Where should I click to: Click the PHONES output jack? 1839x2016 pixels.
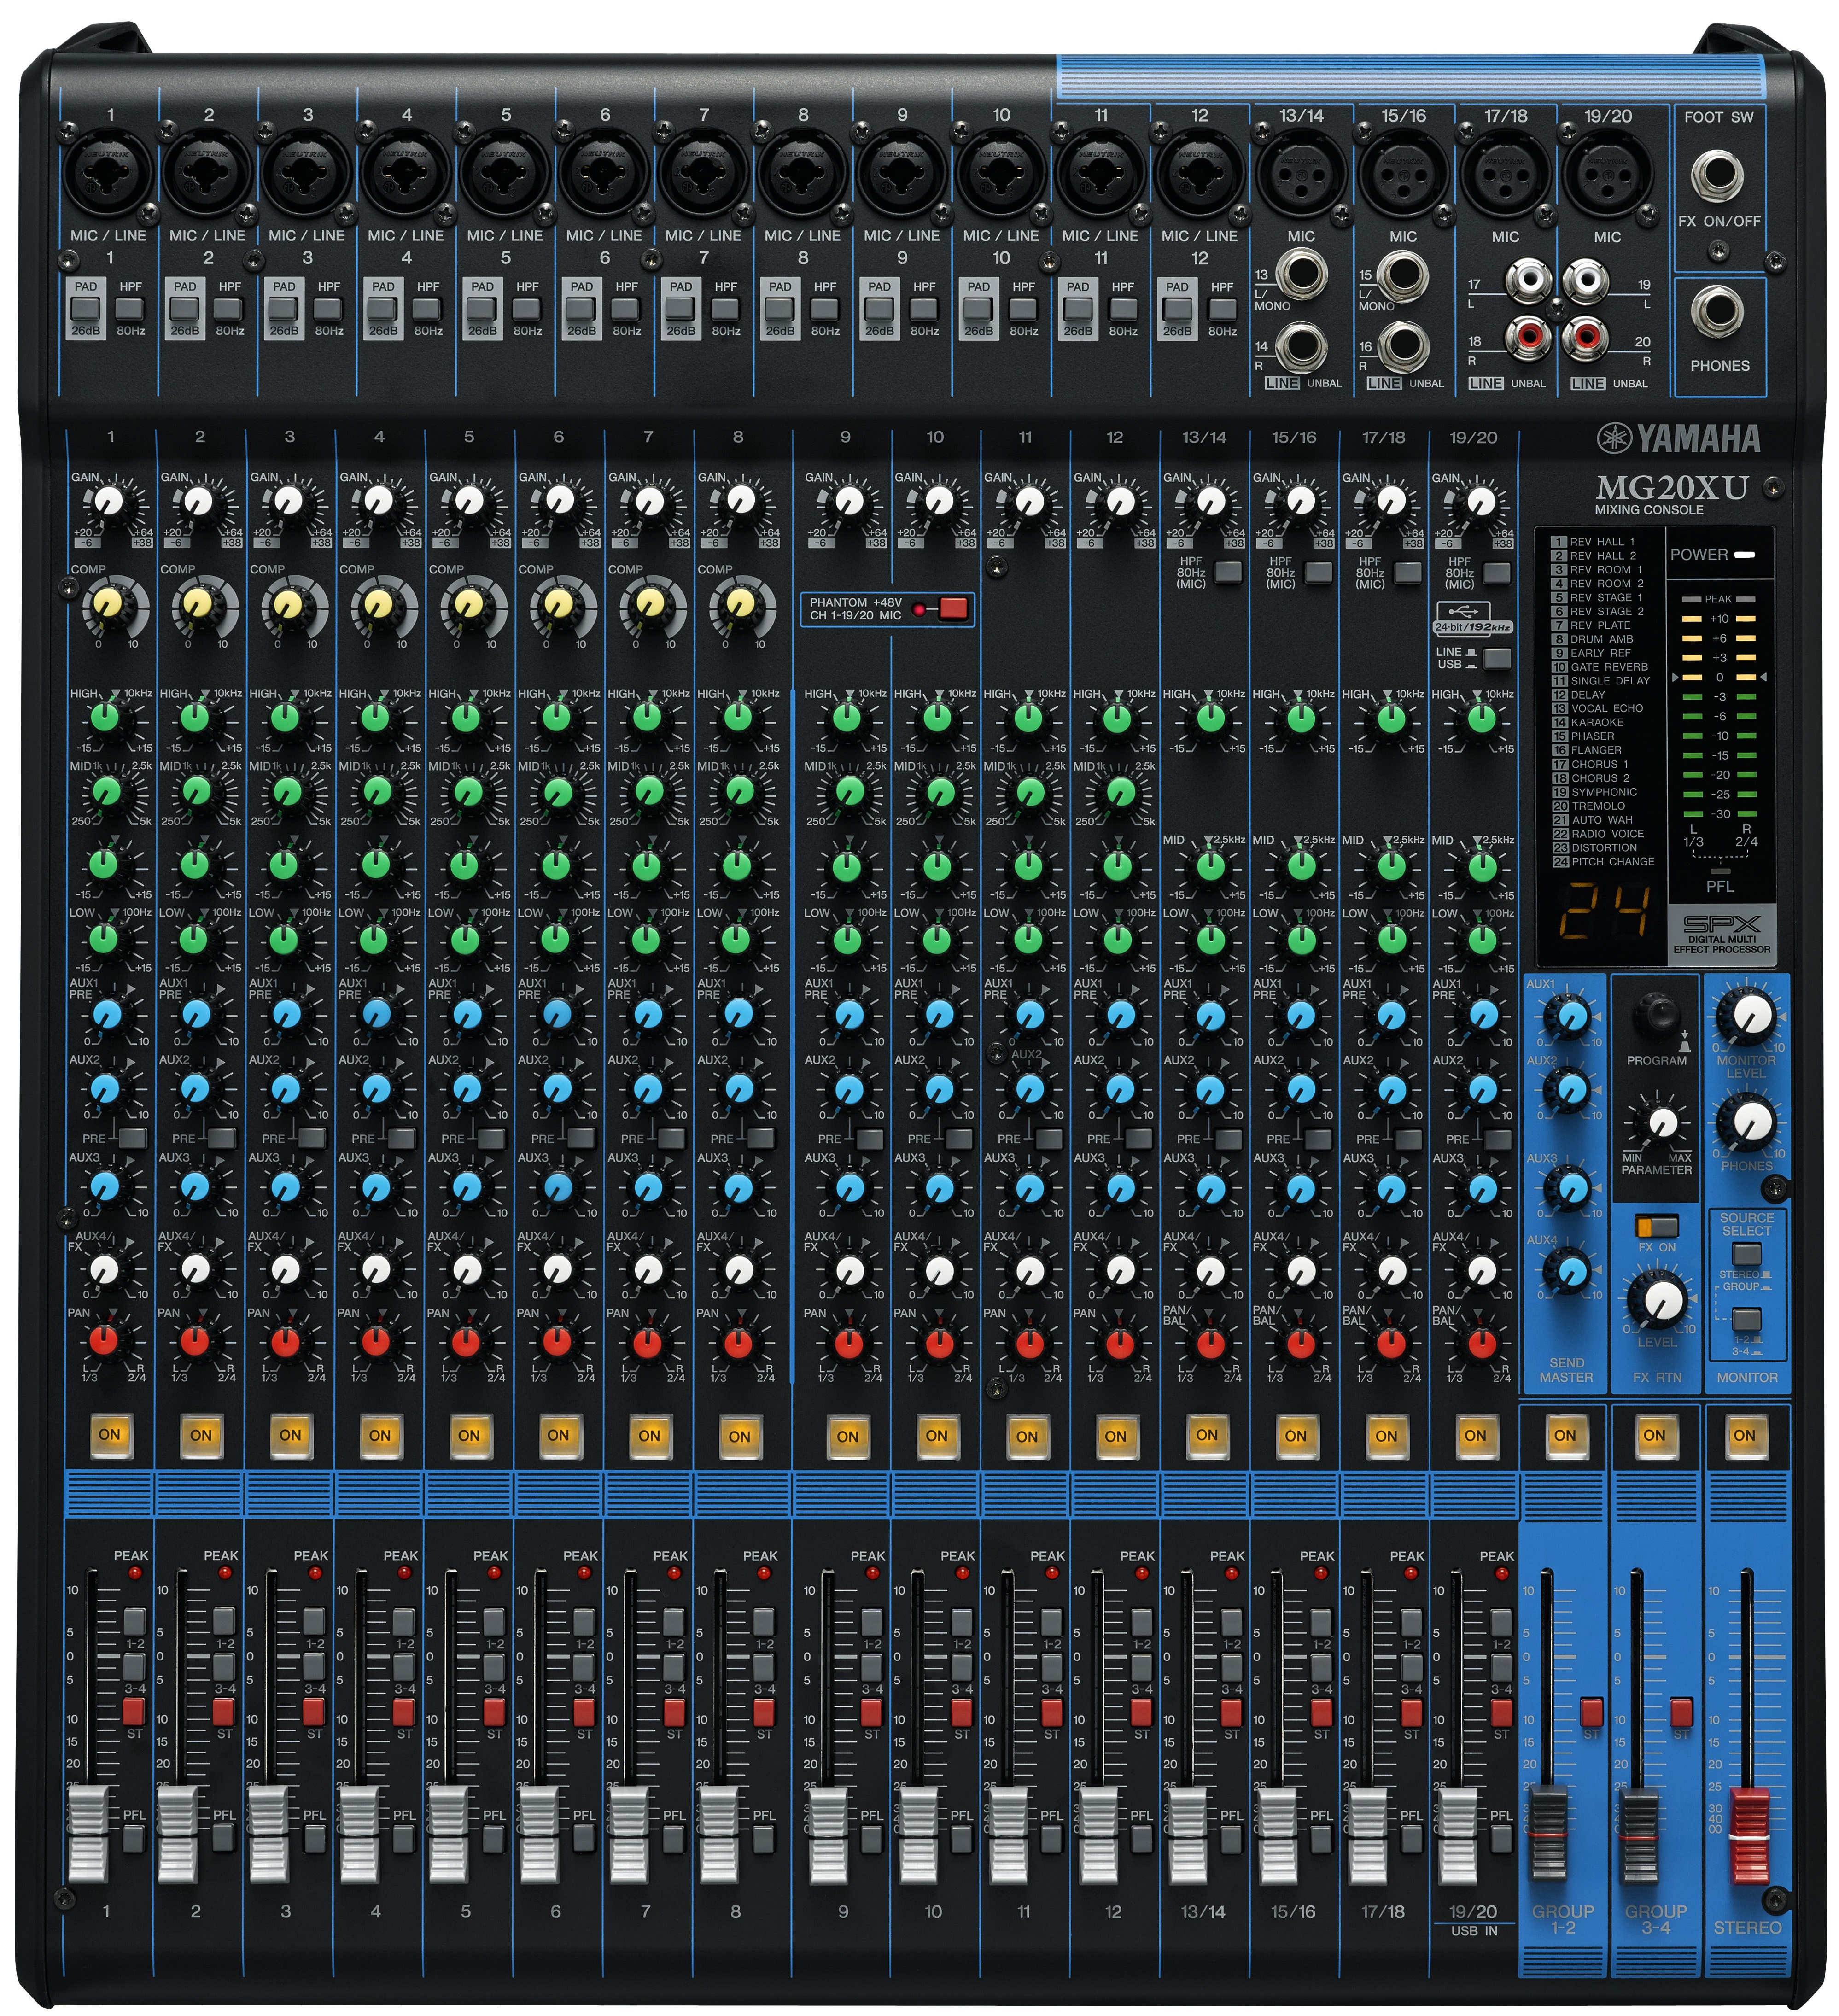tap(1717, 312)
